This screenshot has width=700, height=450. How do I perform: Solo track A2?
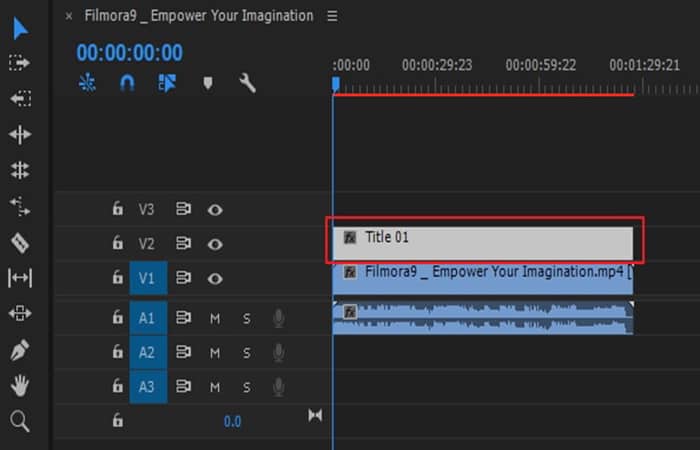pos(246,353)
